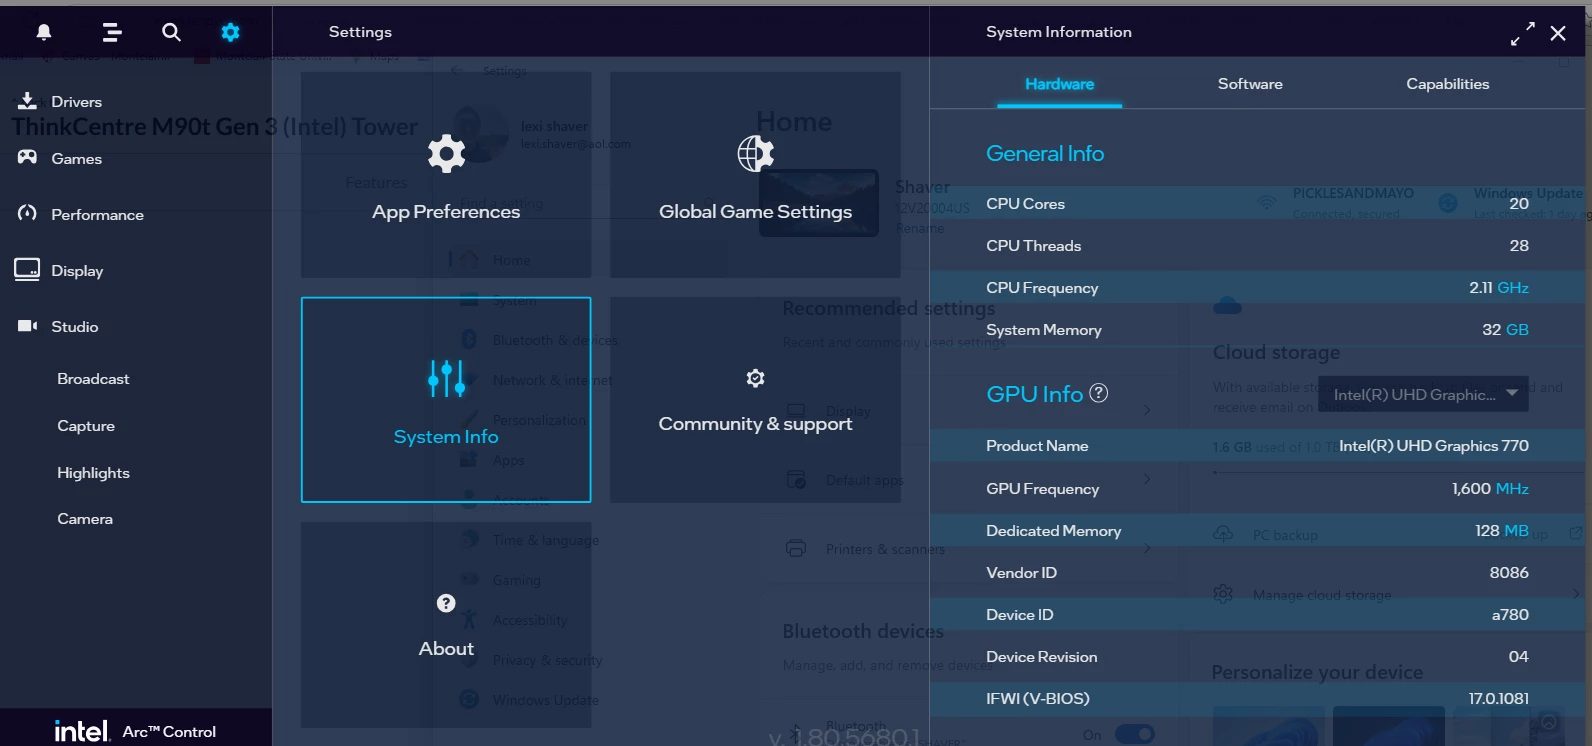Open App Preferences tile
1592x746 pixels.
pyautogui.click(x=446, y=175)
